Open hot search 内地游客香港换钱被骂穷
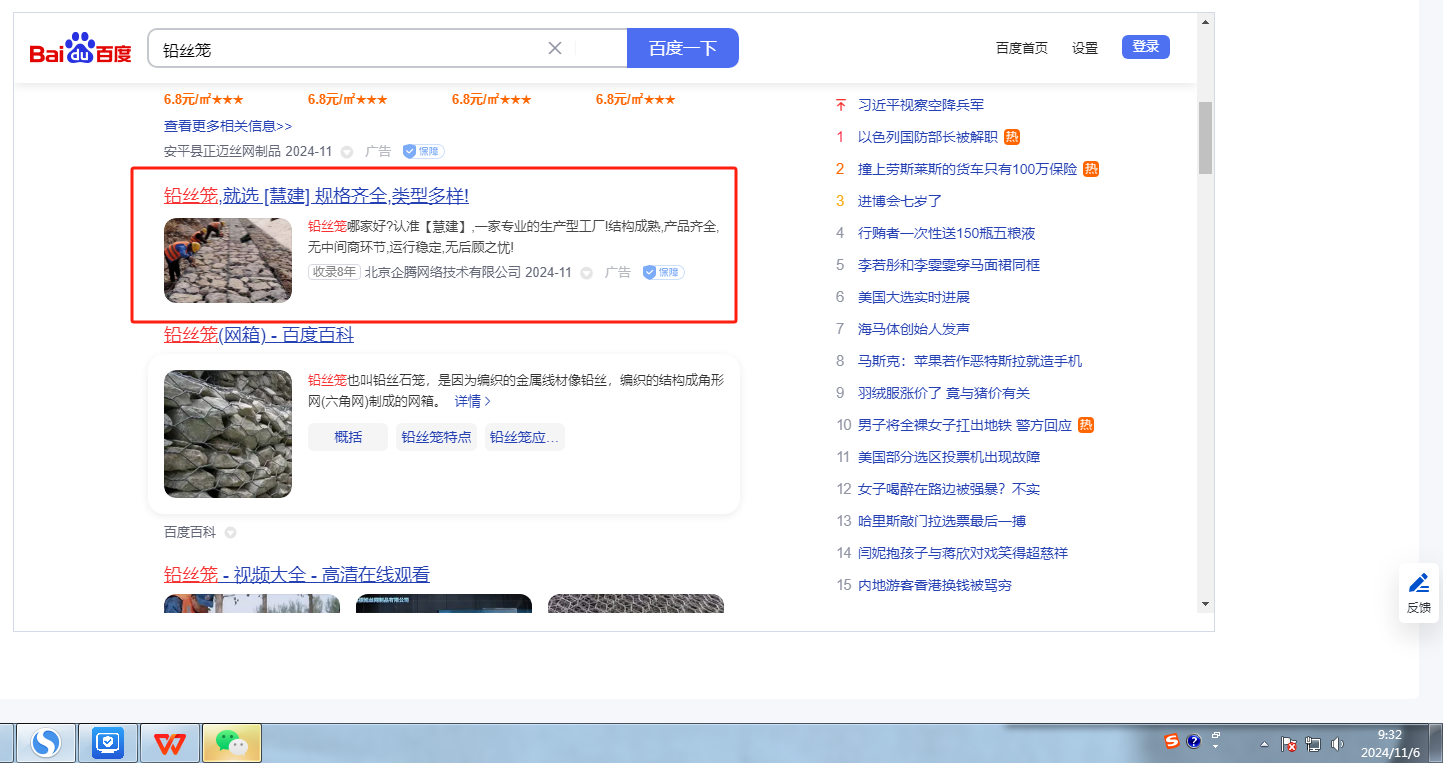The image size is (1443, 763). [935, 585]
